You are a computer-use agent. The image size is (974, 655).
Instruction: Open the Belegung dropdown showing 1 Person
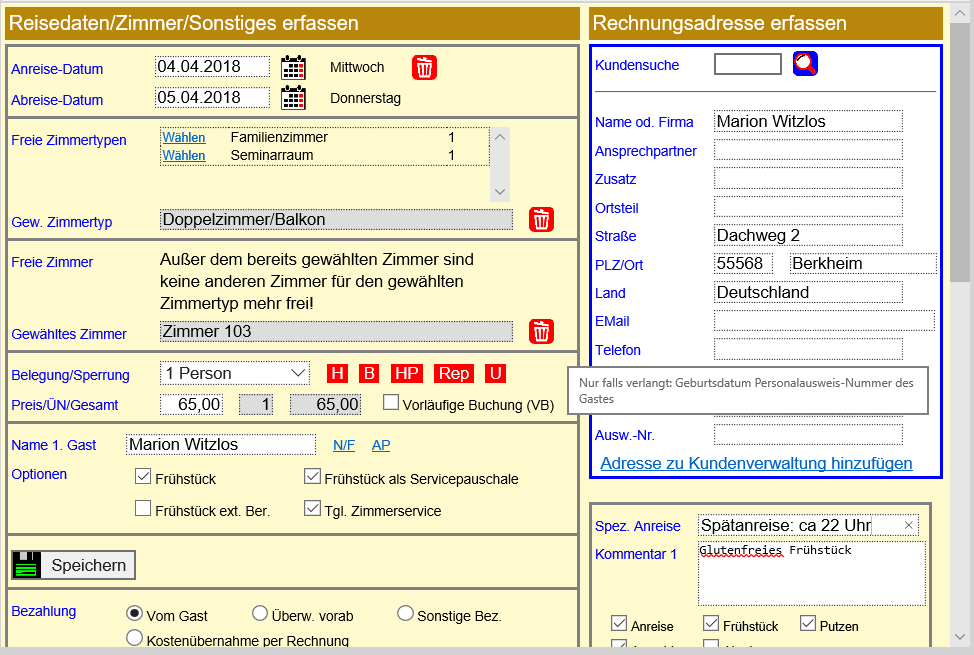pos(234,372)
